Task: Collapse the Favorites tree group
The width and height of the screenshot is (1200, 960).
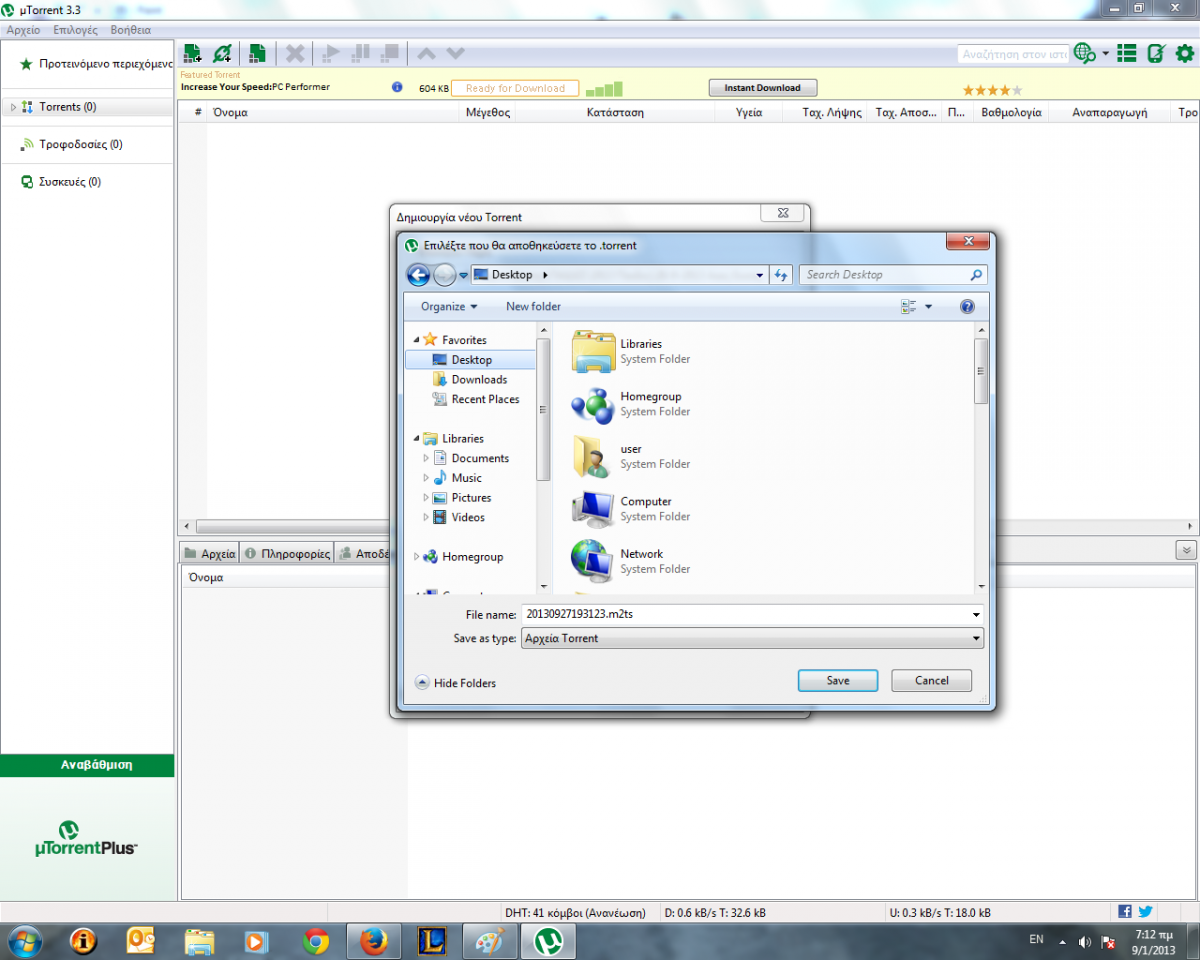Action: coord(416,340)
